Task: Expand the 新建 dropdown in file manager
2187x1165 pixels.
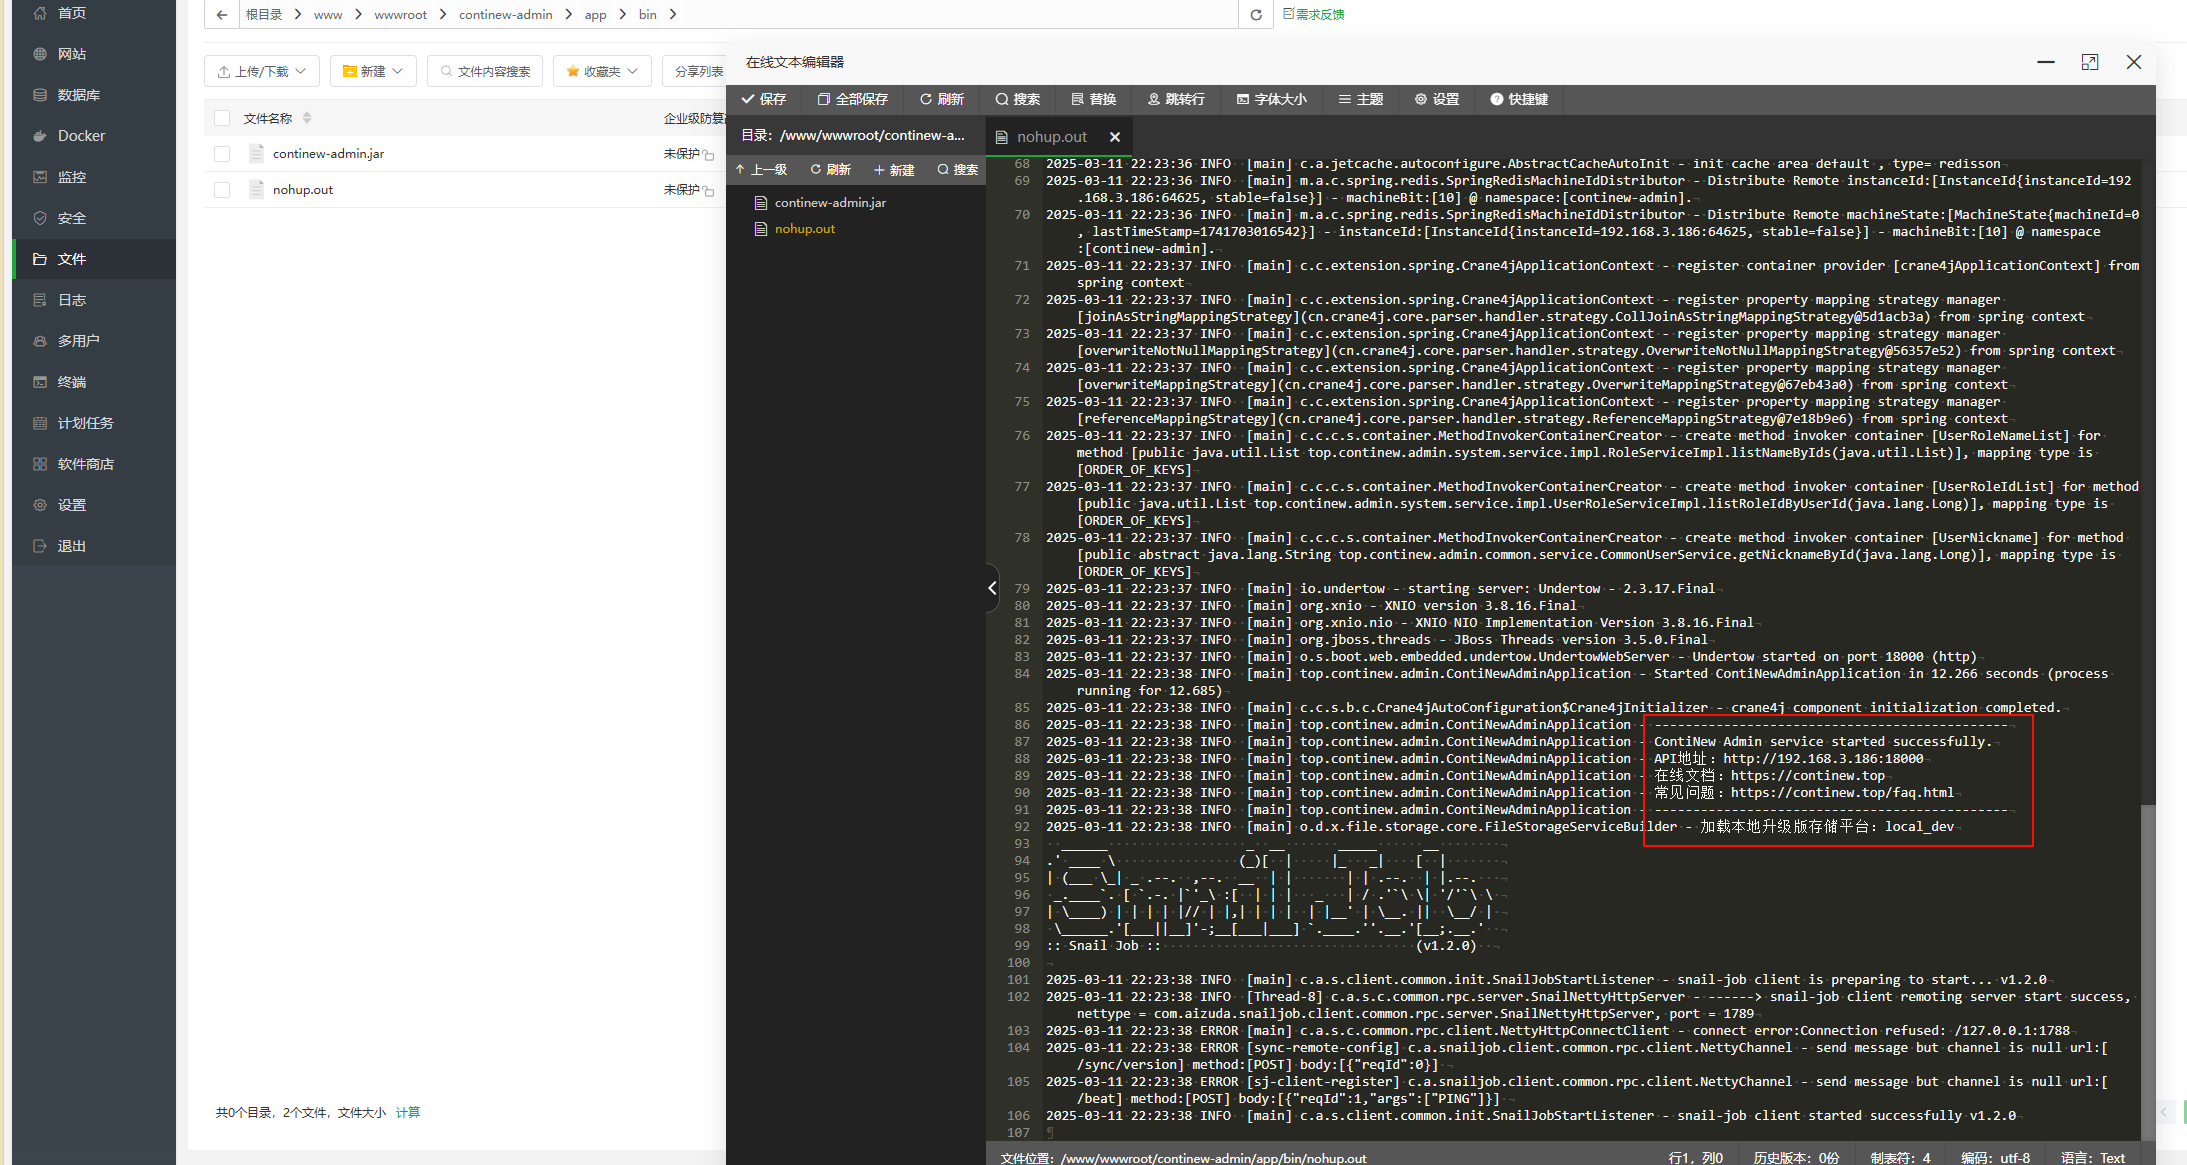Action: coord(373,71)
